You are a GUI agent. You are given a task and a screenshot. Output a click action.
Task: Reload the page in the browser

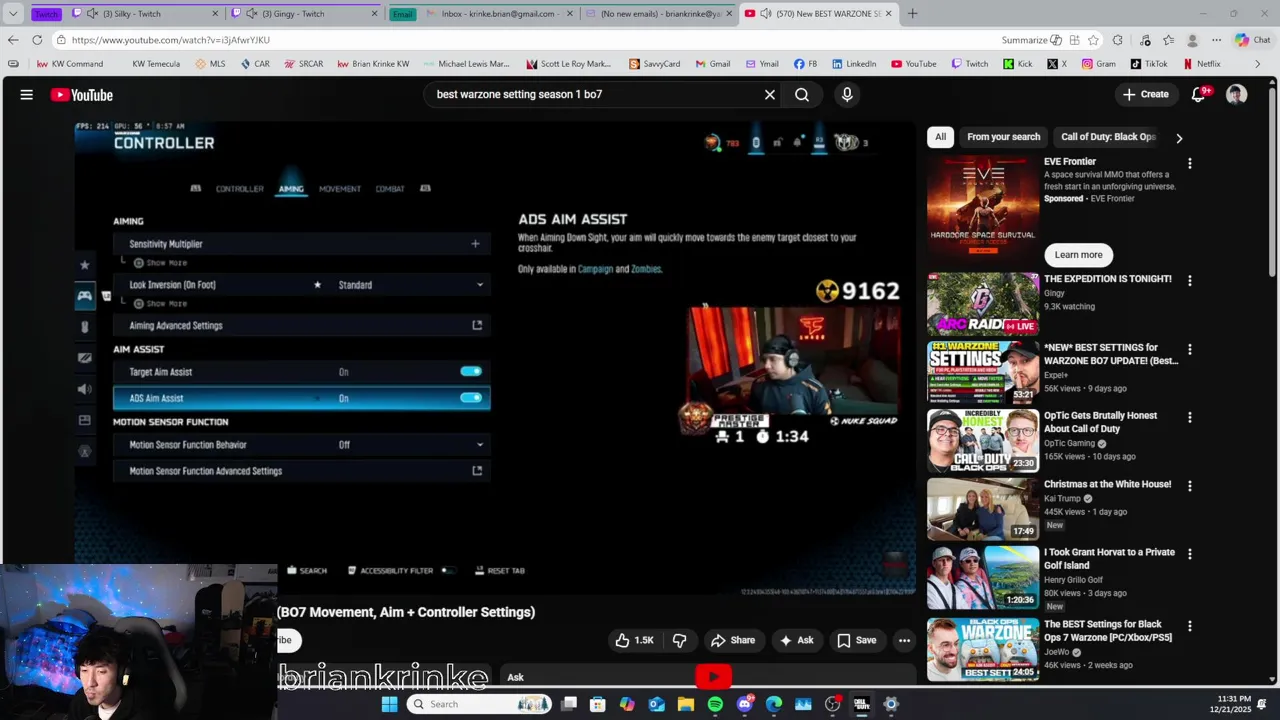[x=37, y=40]
